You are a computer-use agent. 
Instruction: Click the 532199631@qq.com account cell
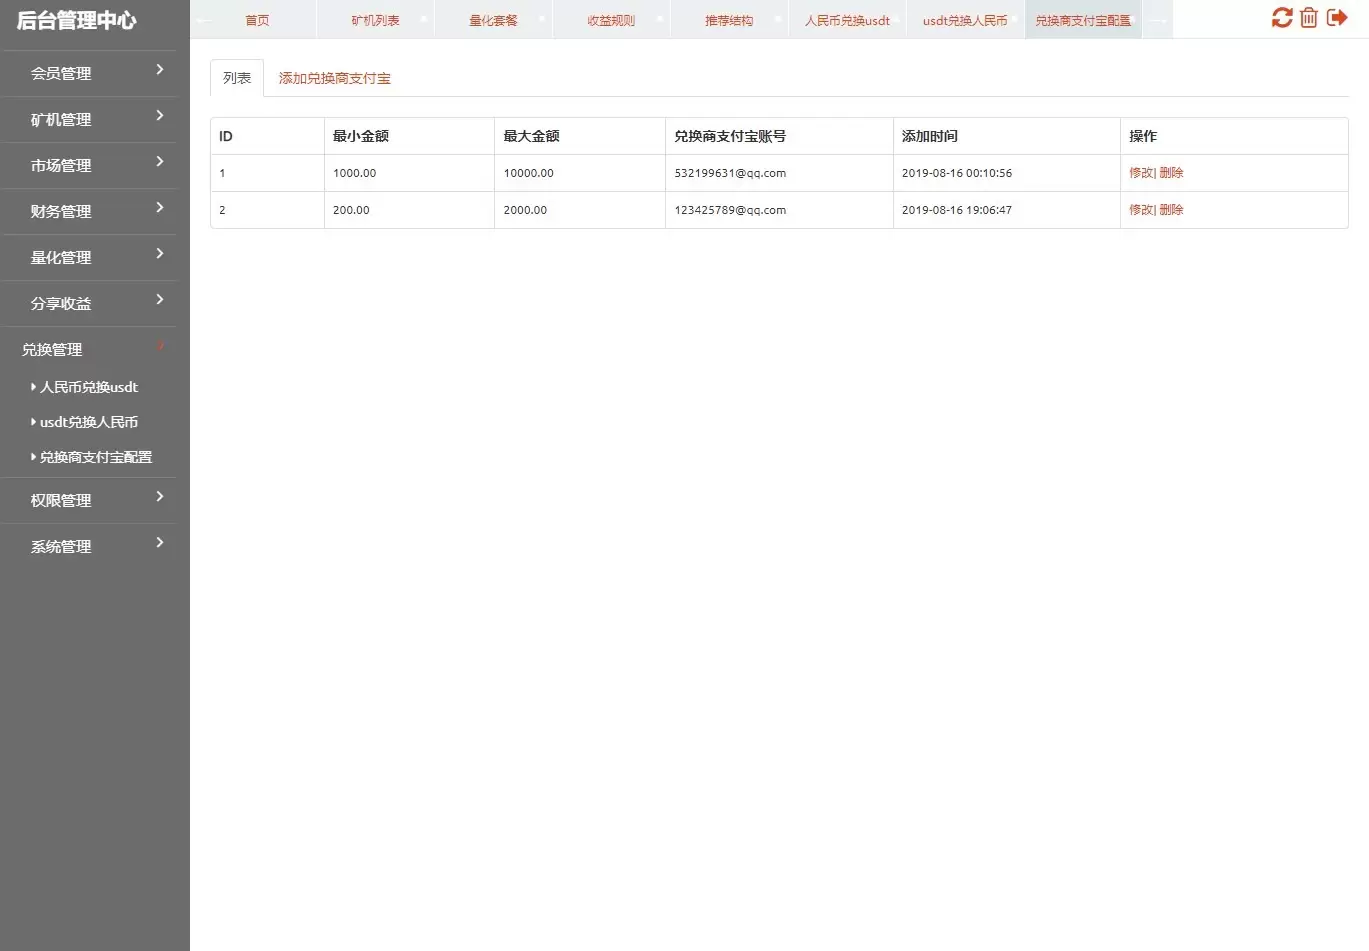click(779, 173)
